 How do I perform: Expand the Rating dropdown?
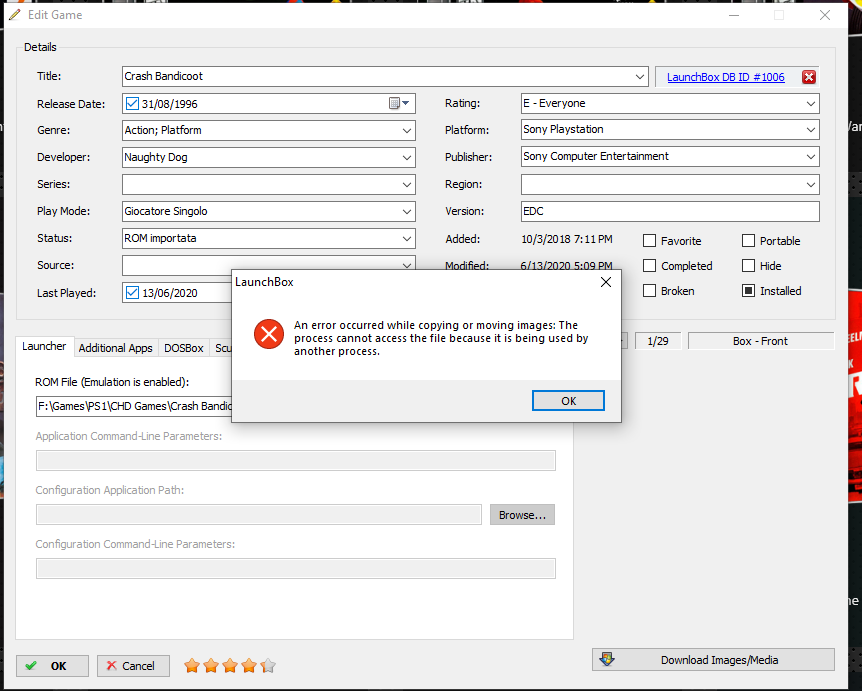pyautogui.click(x=811, y=103)
